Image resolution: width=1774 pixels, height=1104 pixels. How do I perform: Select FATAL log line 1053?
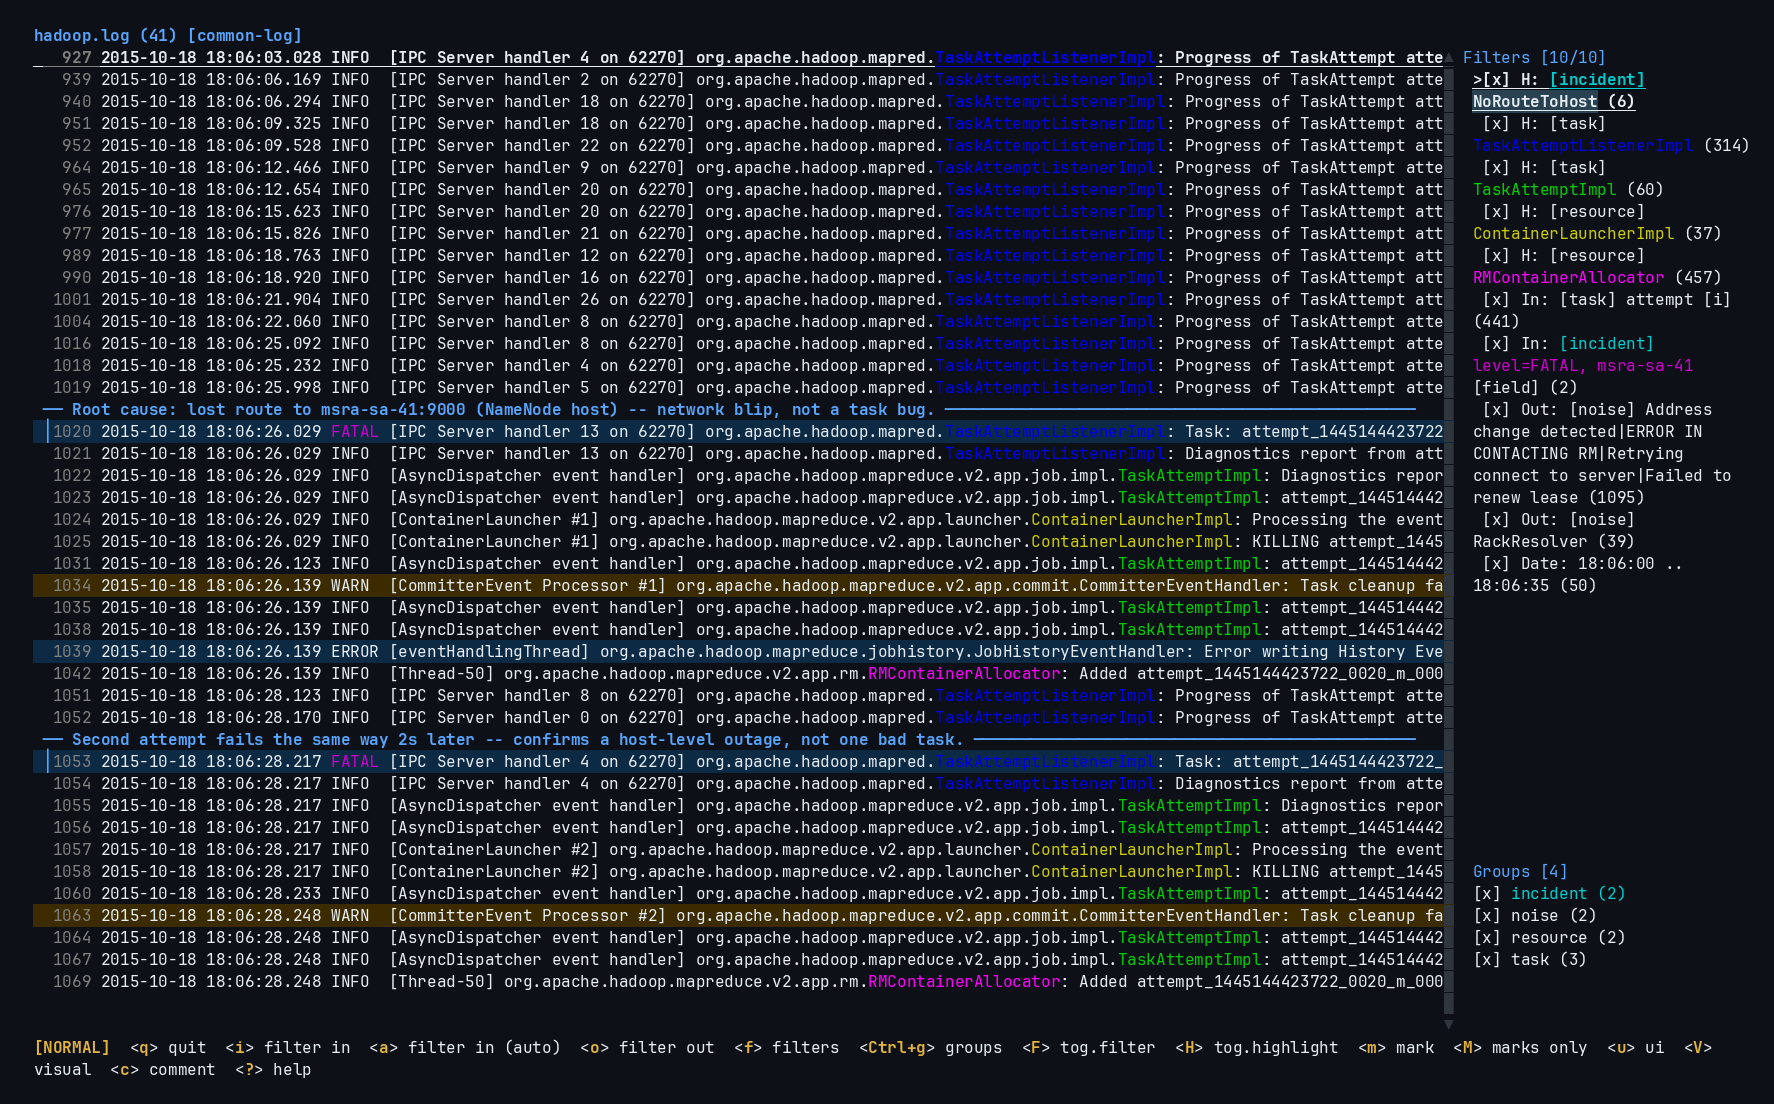click(738, 762)
